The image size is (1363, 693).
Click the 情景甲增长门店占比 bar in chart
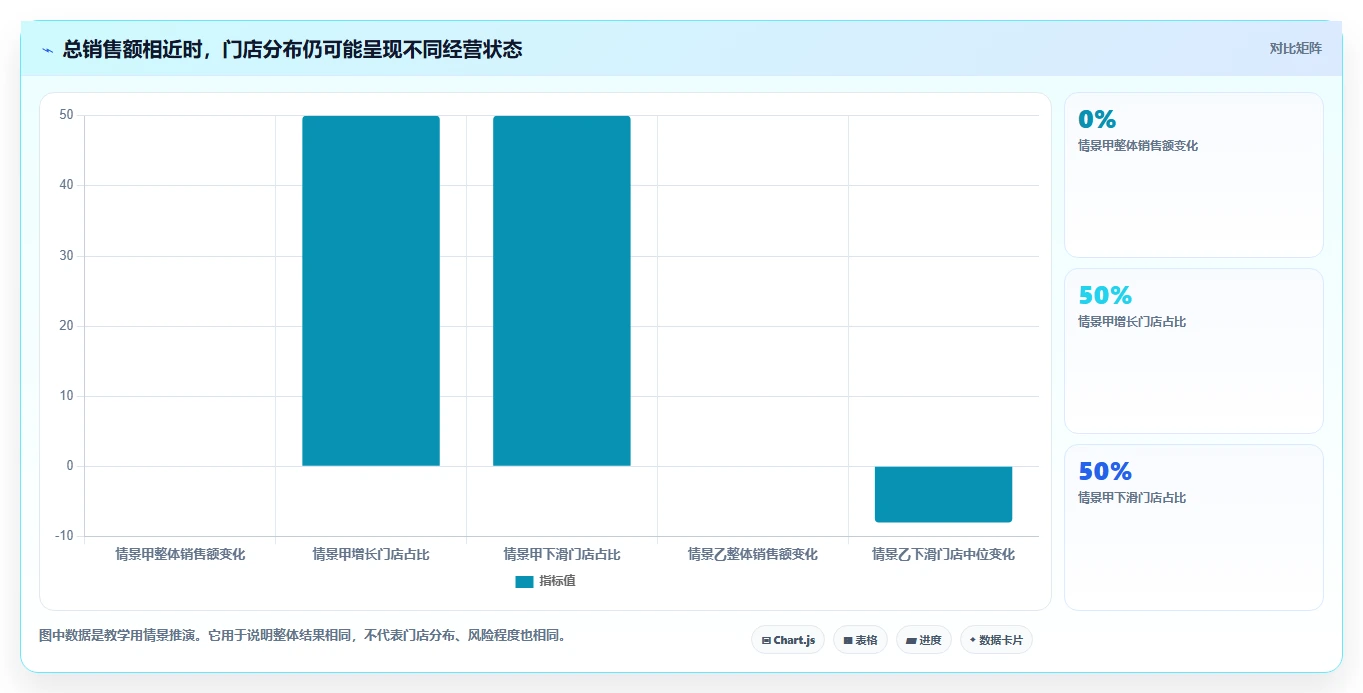[371, 291]
